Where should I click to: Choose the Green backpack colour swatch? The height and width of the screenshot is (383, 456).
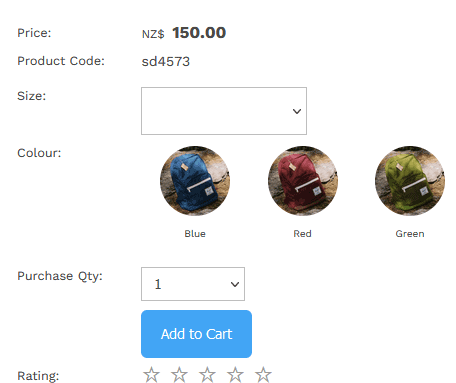click(x=410, y=181)
